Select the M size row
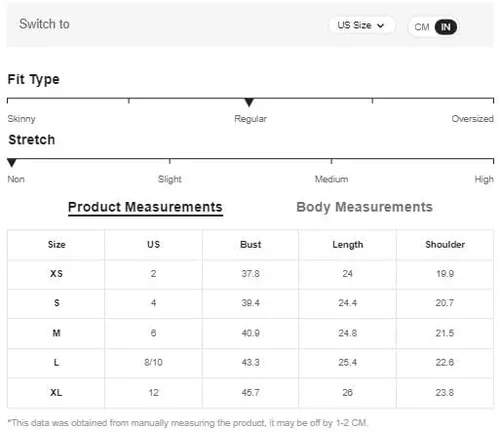This screenshot has width=500, height=433. point(250,333)
